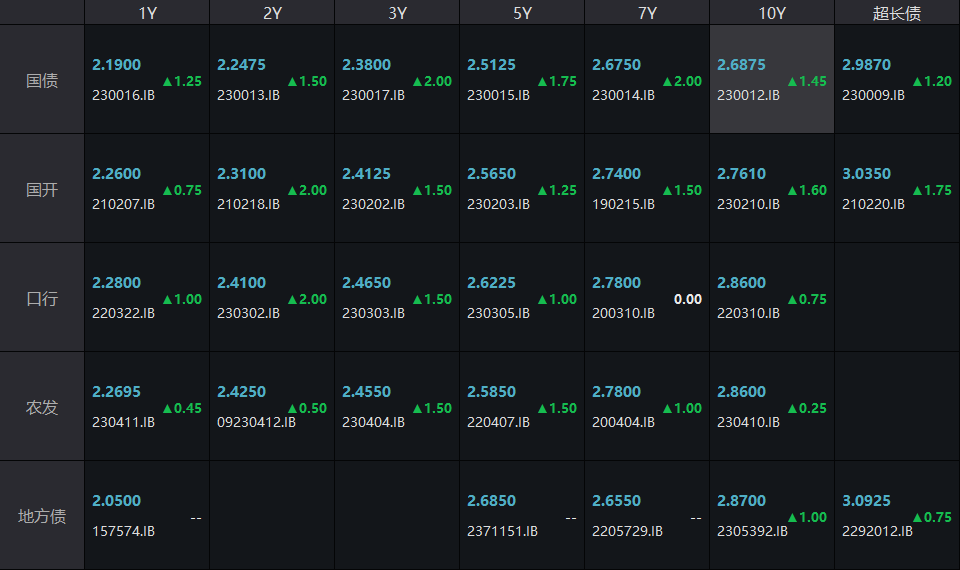Click the 2.6225 yield value
This screenshot has width=960, height=570.
491,283
